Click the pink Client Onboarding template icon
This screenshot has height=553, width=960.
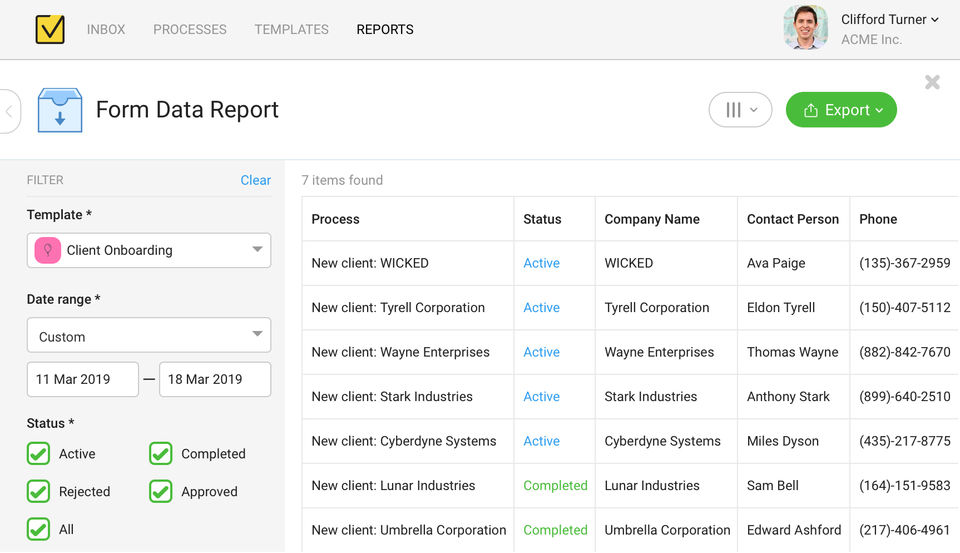point(47,250)
